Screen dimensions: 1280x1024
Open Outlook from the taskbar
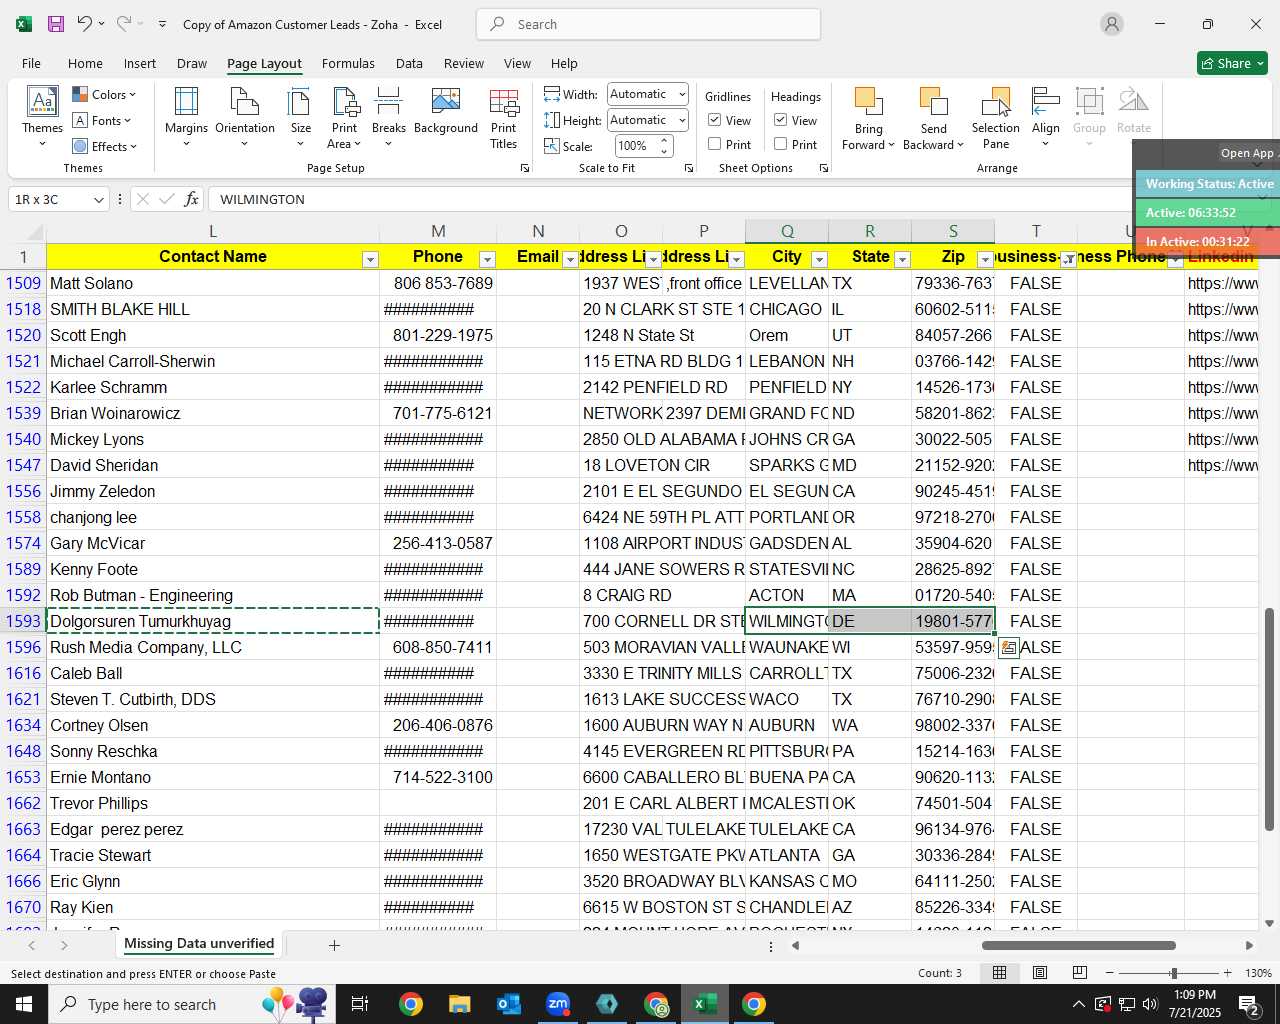(x=508, y=1004)
